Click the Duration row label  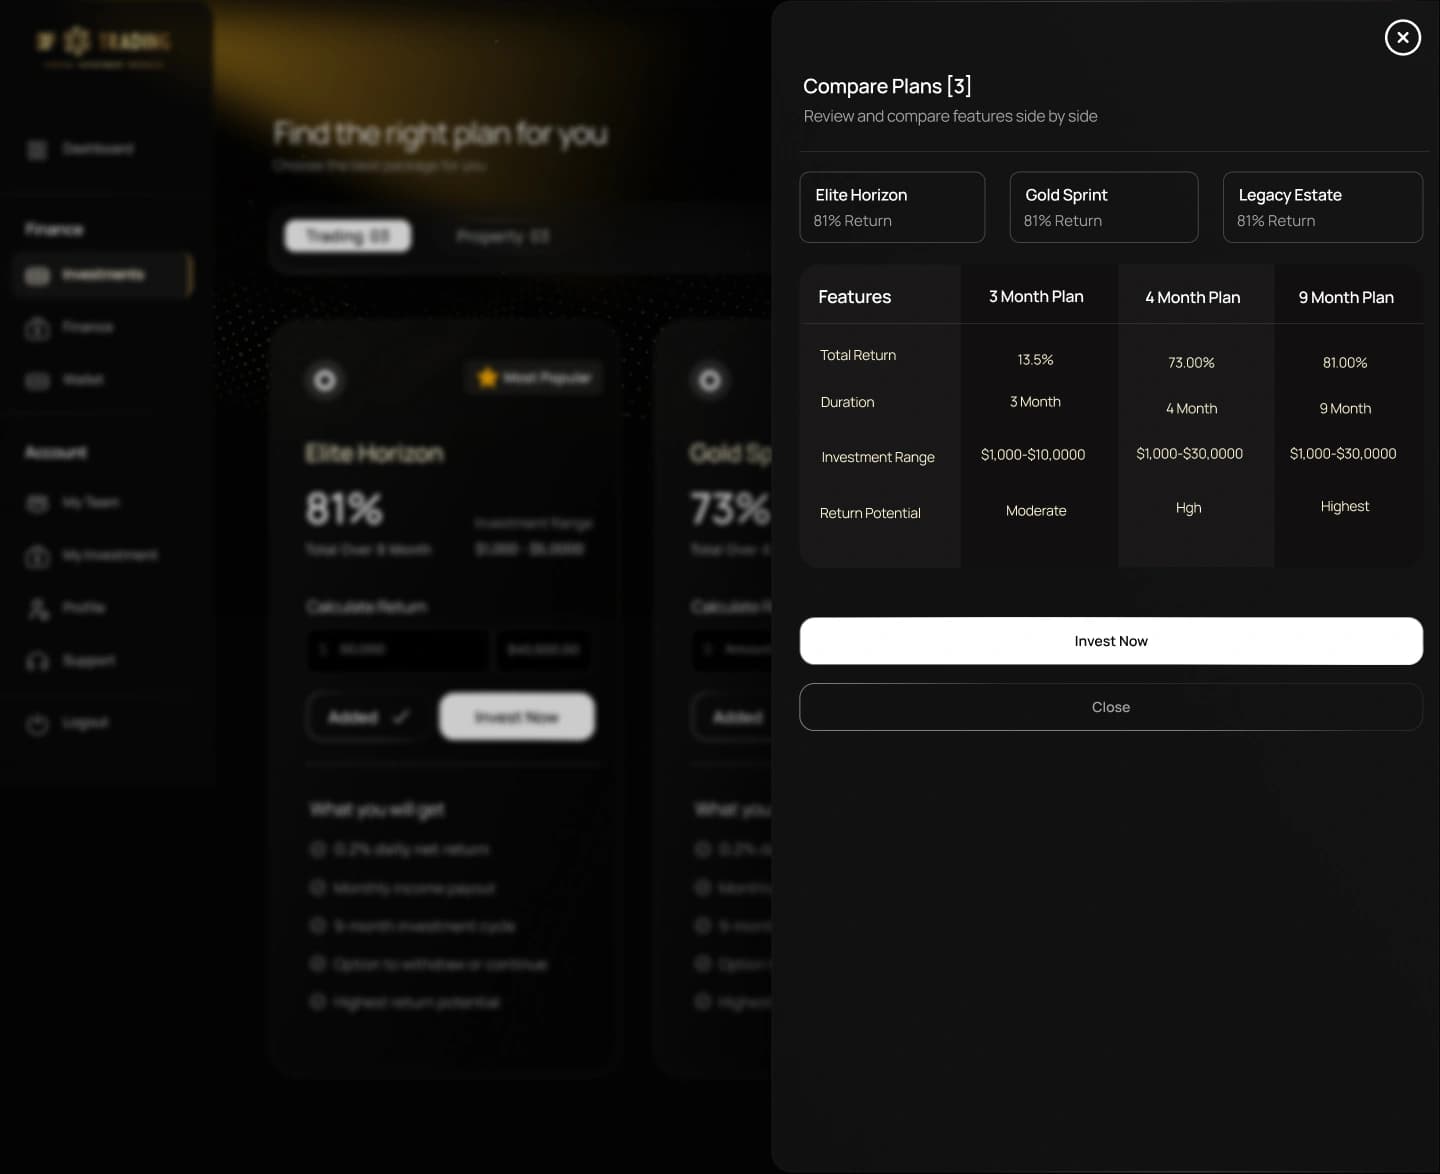point(847,402)
